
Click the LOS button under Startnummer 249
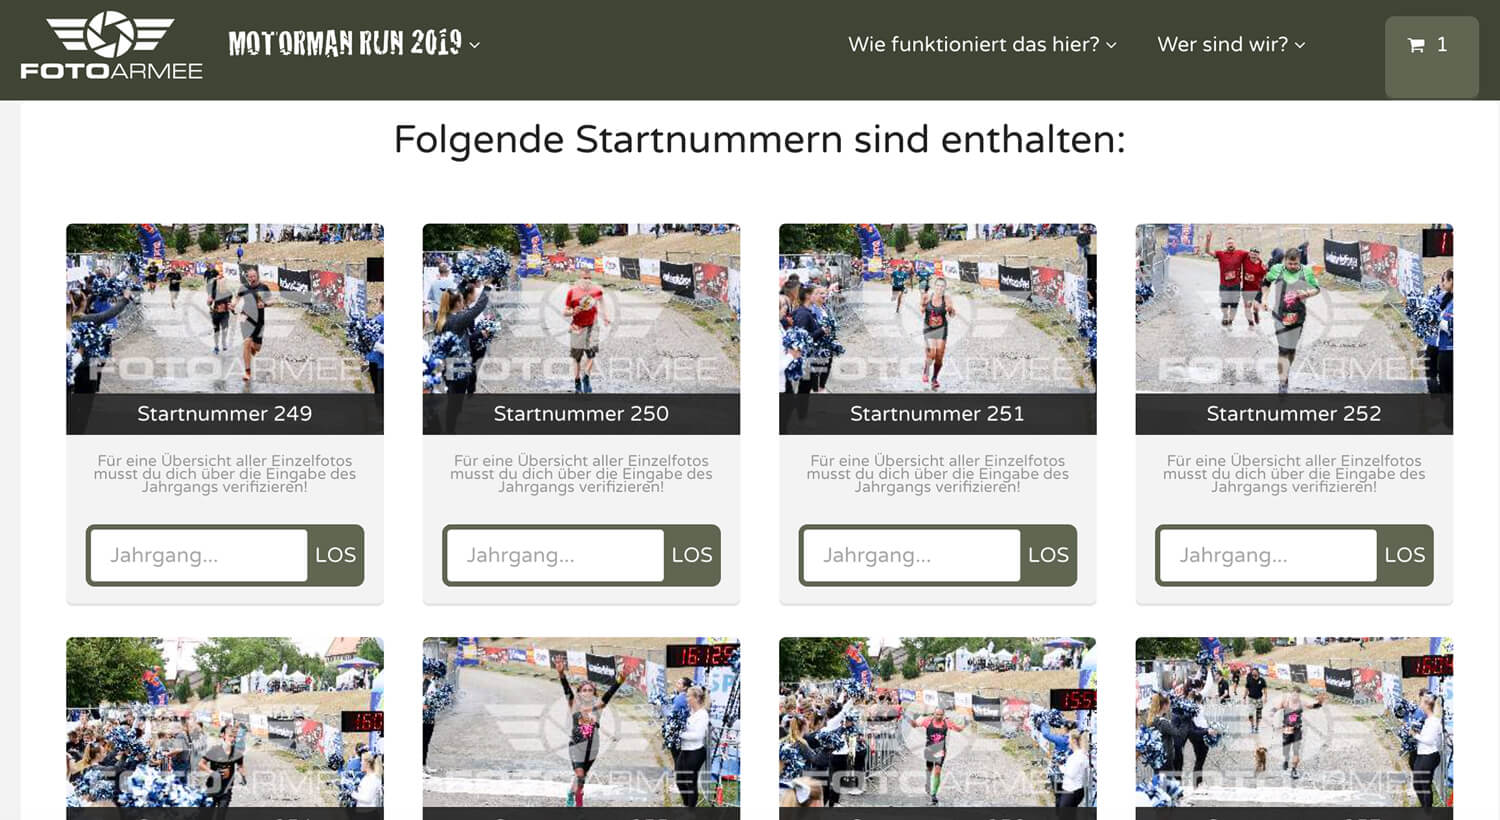point(335,555)
